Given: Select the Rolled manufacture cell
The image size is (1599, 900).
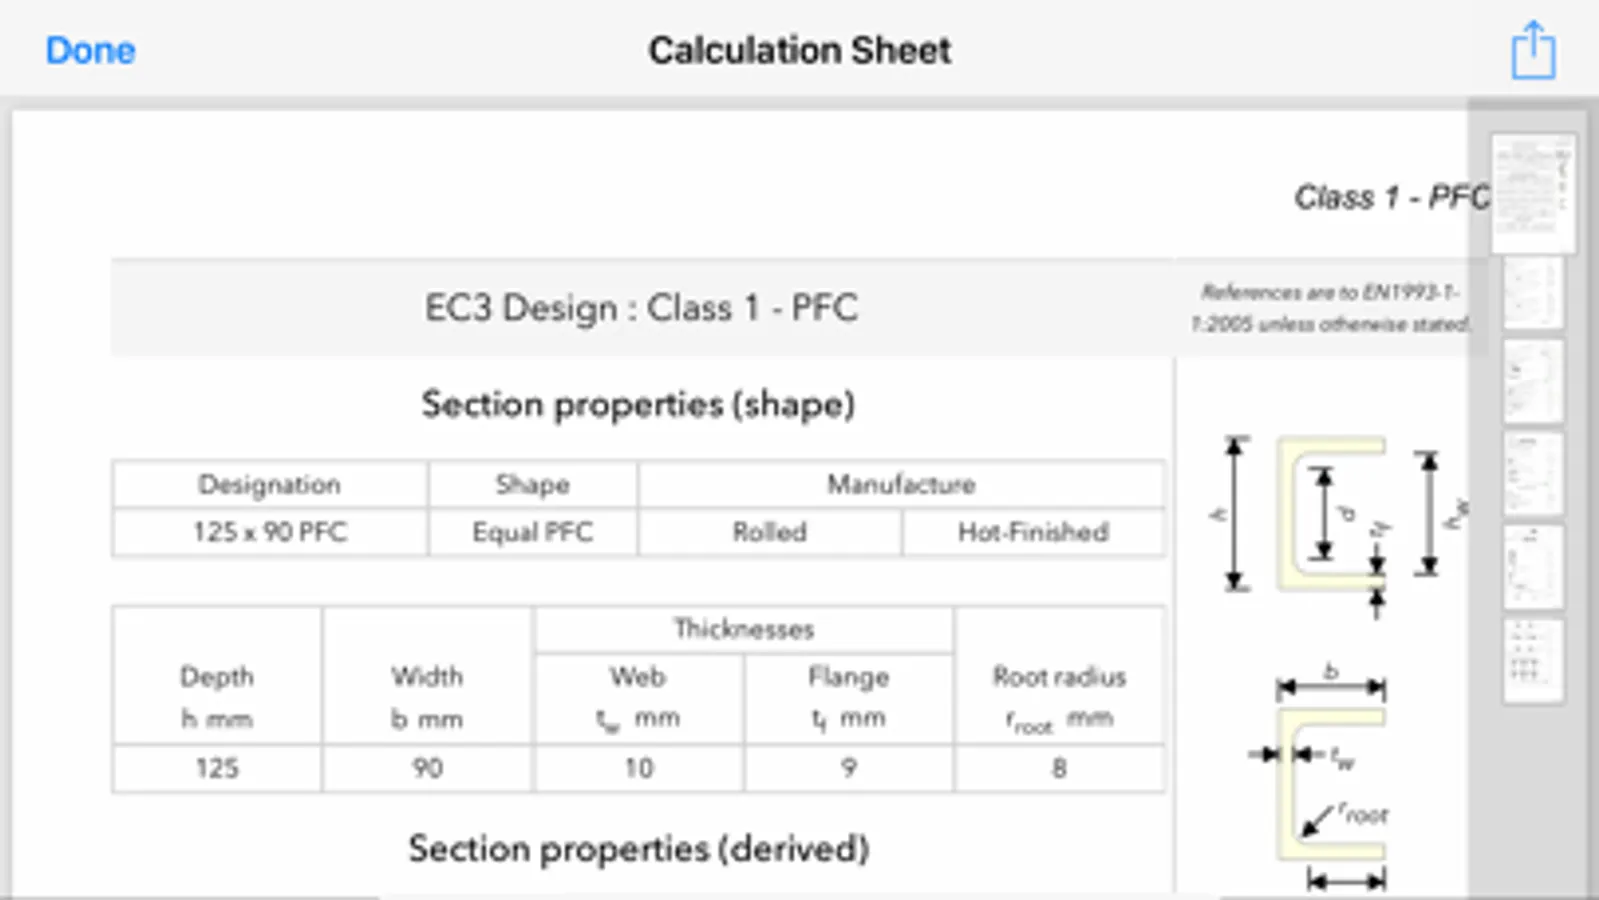Looking at the screenshot, I should point(769,532).
